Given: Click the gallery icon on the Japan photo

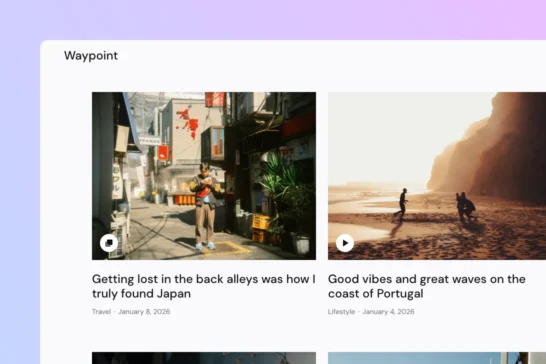Looking at the screenshot, I should [109, 243].
